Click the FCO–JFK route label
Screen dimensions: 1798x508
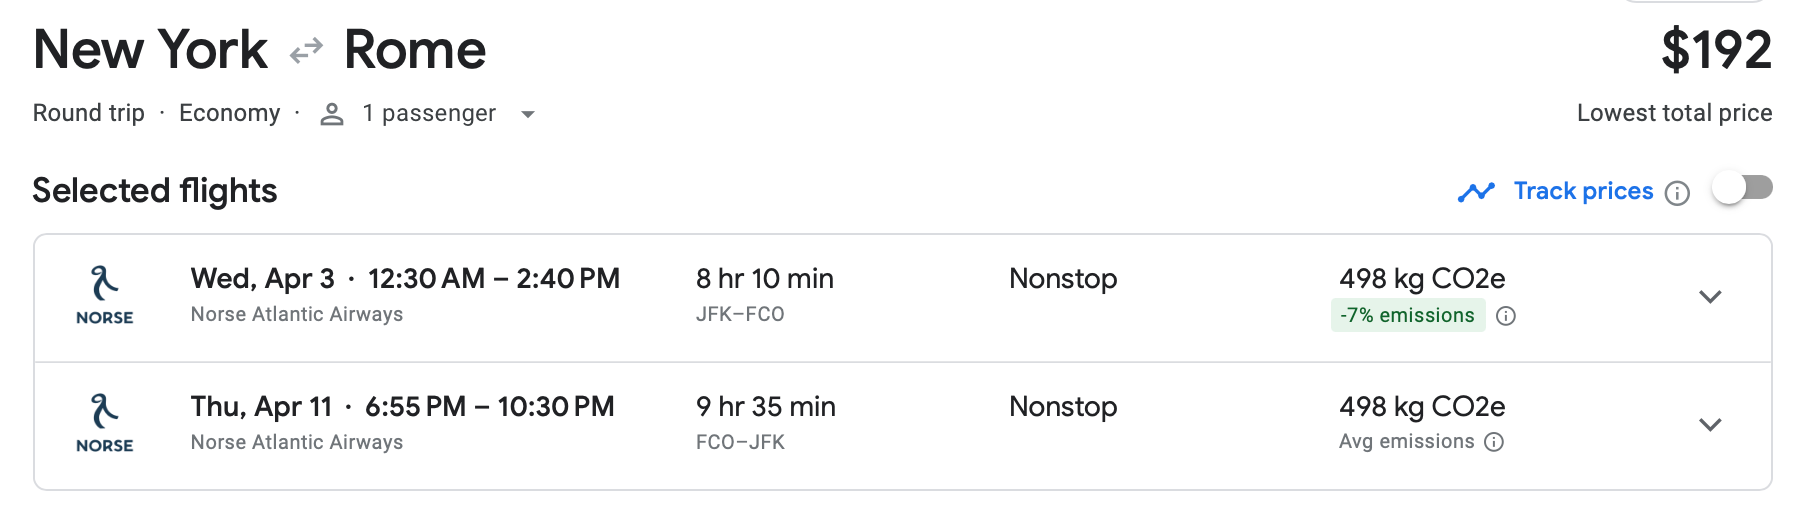[x=740, y=442]
